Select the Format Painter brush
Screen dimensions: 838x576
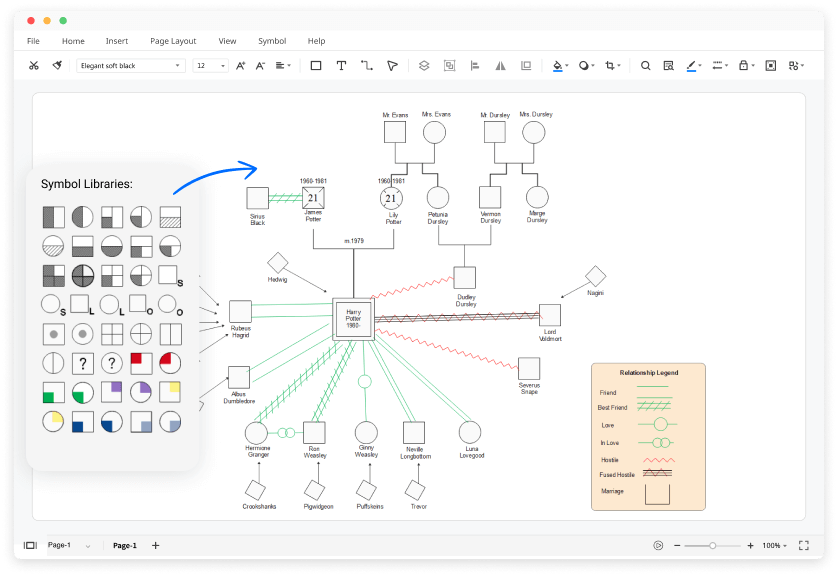click(x=57, y=66)
